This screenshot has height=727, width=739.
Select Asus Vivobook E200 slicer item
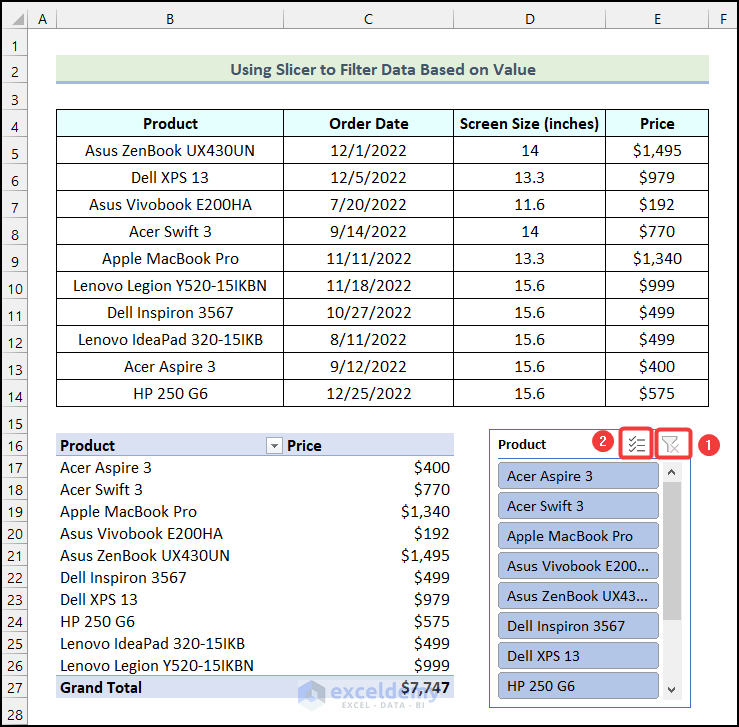[x=577, y=566]
